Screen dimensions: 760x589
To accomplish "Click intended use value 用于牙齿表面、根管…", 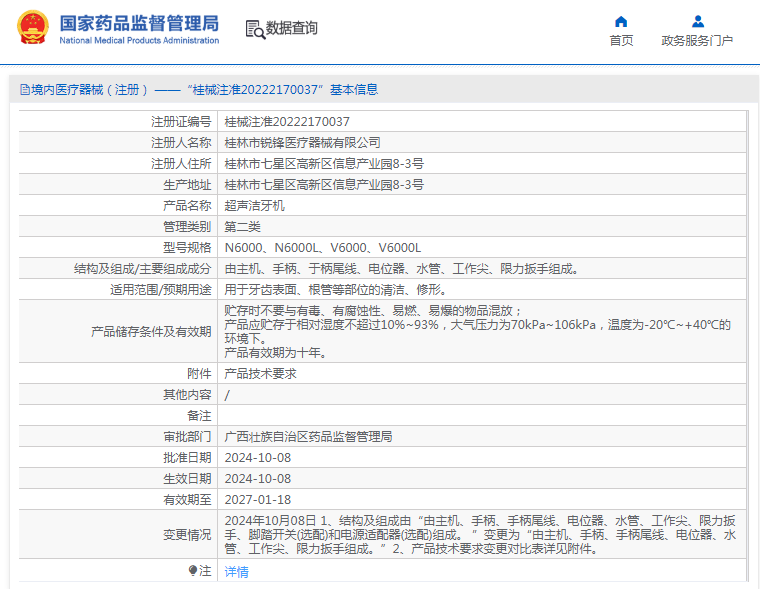I will tap(335, 289).
